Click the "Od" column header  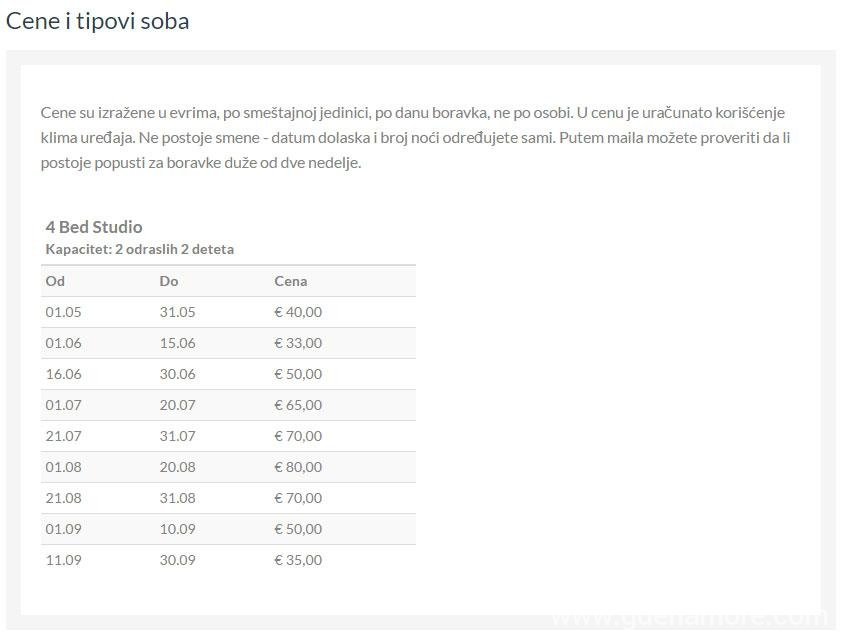pyautogui.click(x=55, y=281)
